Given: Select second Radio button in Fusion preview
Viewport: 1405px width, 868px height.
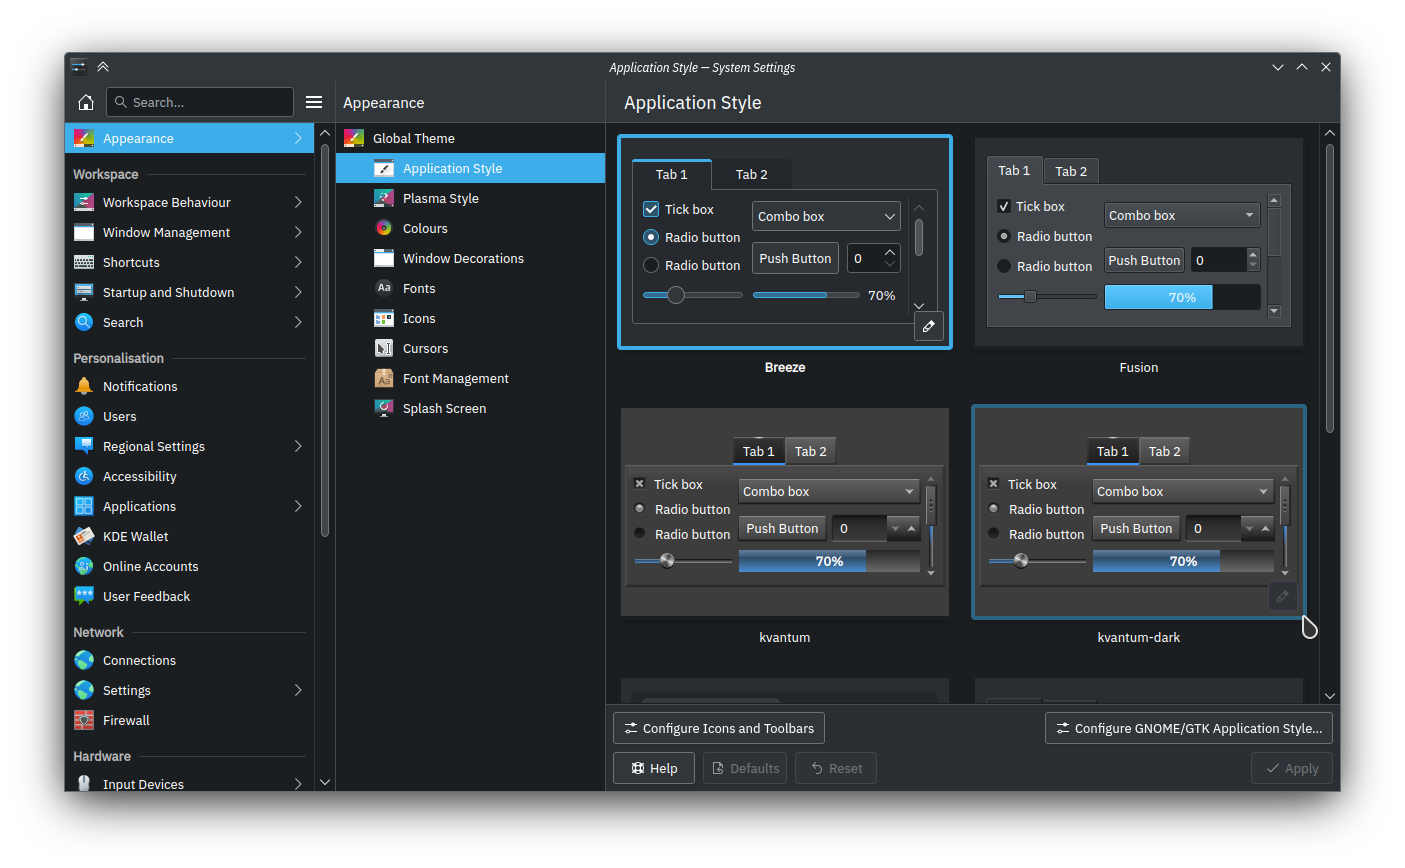Looking at the screenshot, I should pyautogui.click(x=1004, y=266).
